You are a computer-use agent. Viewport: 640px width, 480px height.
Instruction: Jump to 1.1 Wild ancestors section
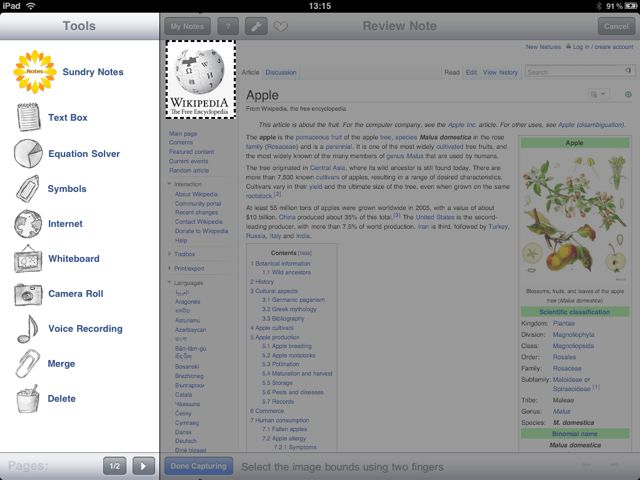tap(287, 272)
